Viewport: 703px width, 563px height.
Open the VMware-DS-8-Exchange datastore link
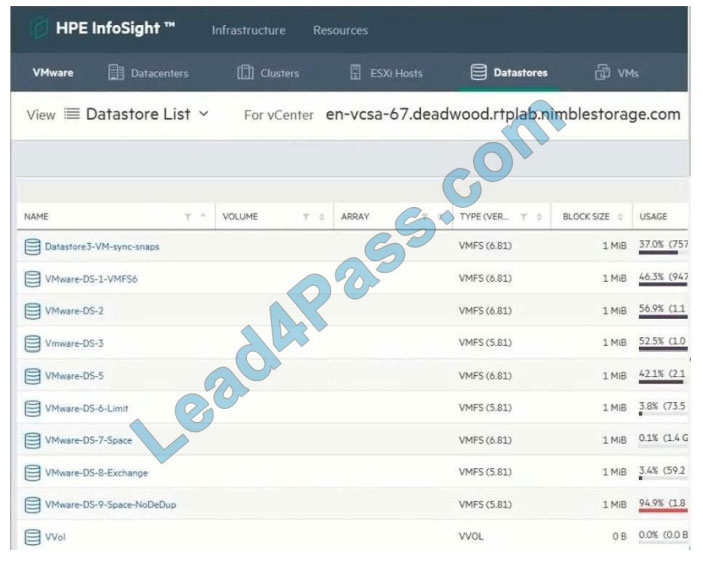pos(96,472)
